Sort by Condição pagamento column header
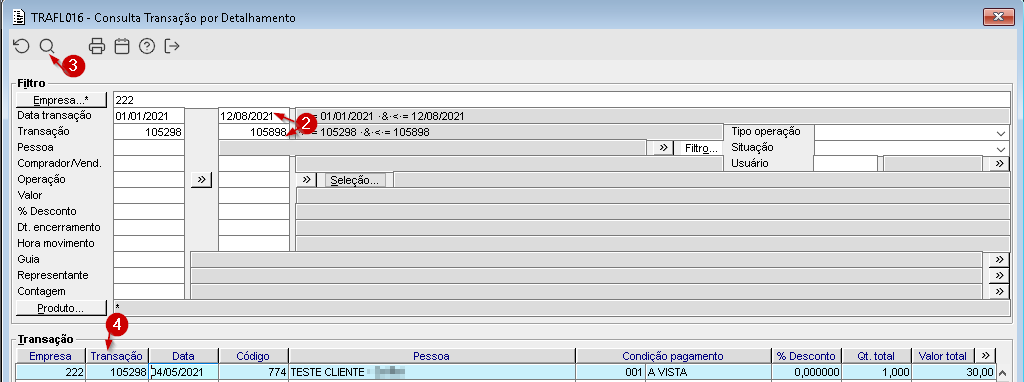This screenshot has width=1024, height=382. click(673, 356)
